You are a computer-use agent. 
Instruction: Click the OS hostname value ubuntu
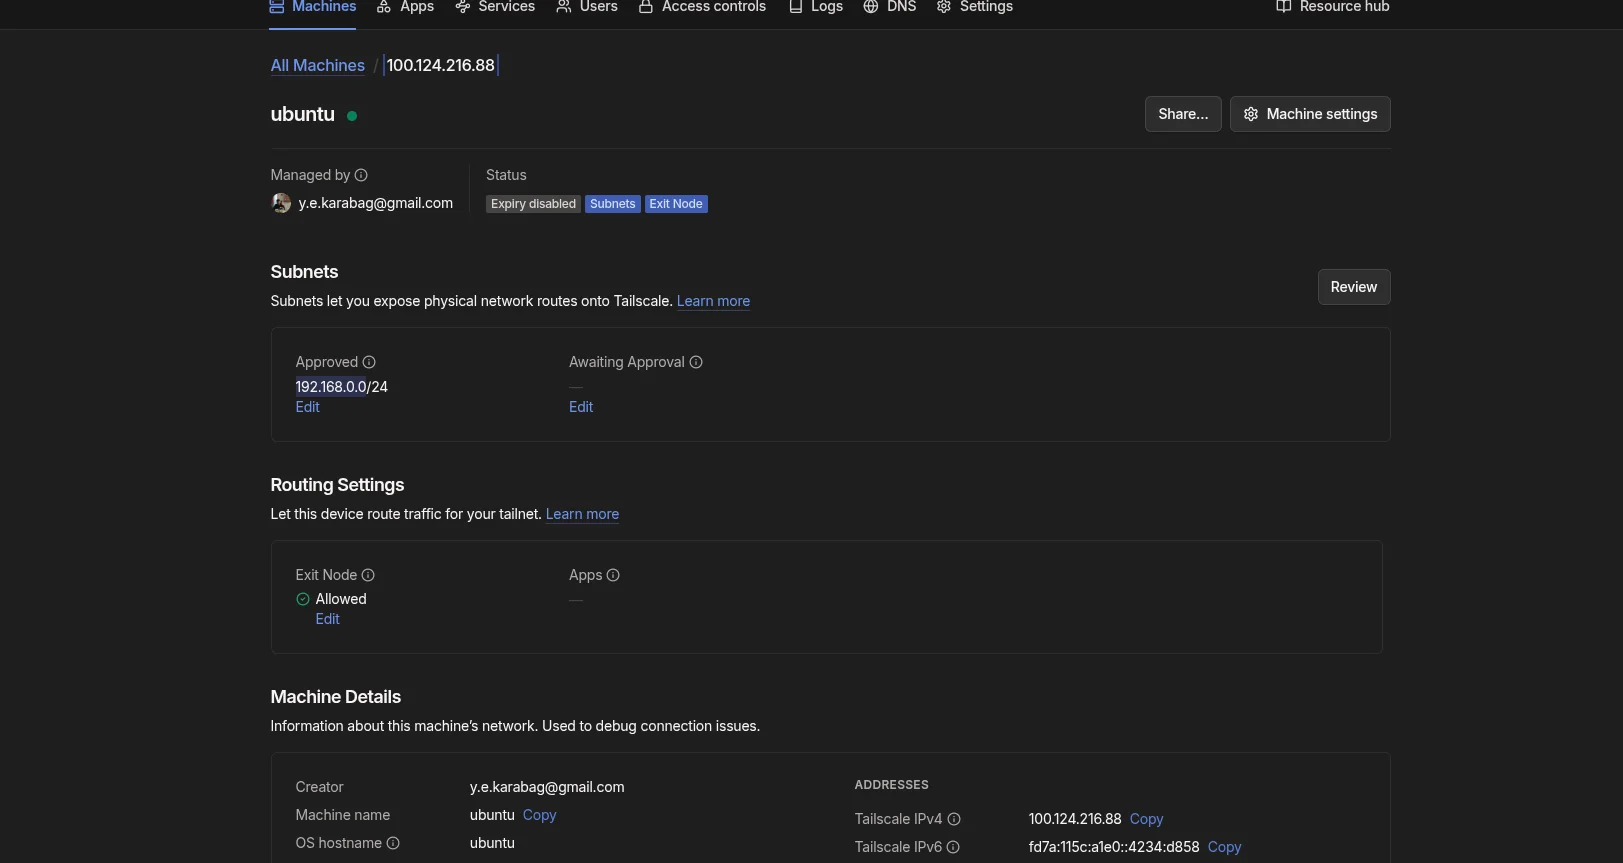click(x=492, y=843)
